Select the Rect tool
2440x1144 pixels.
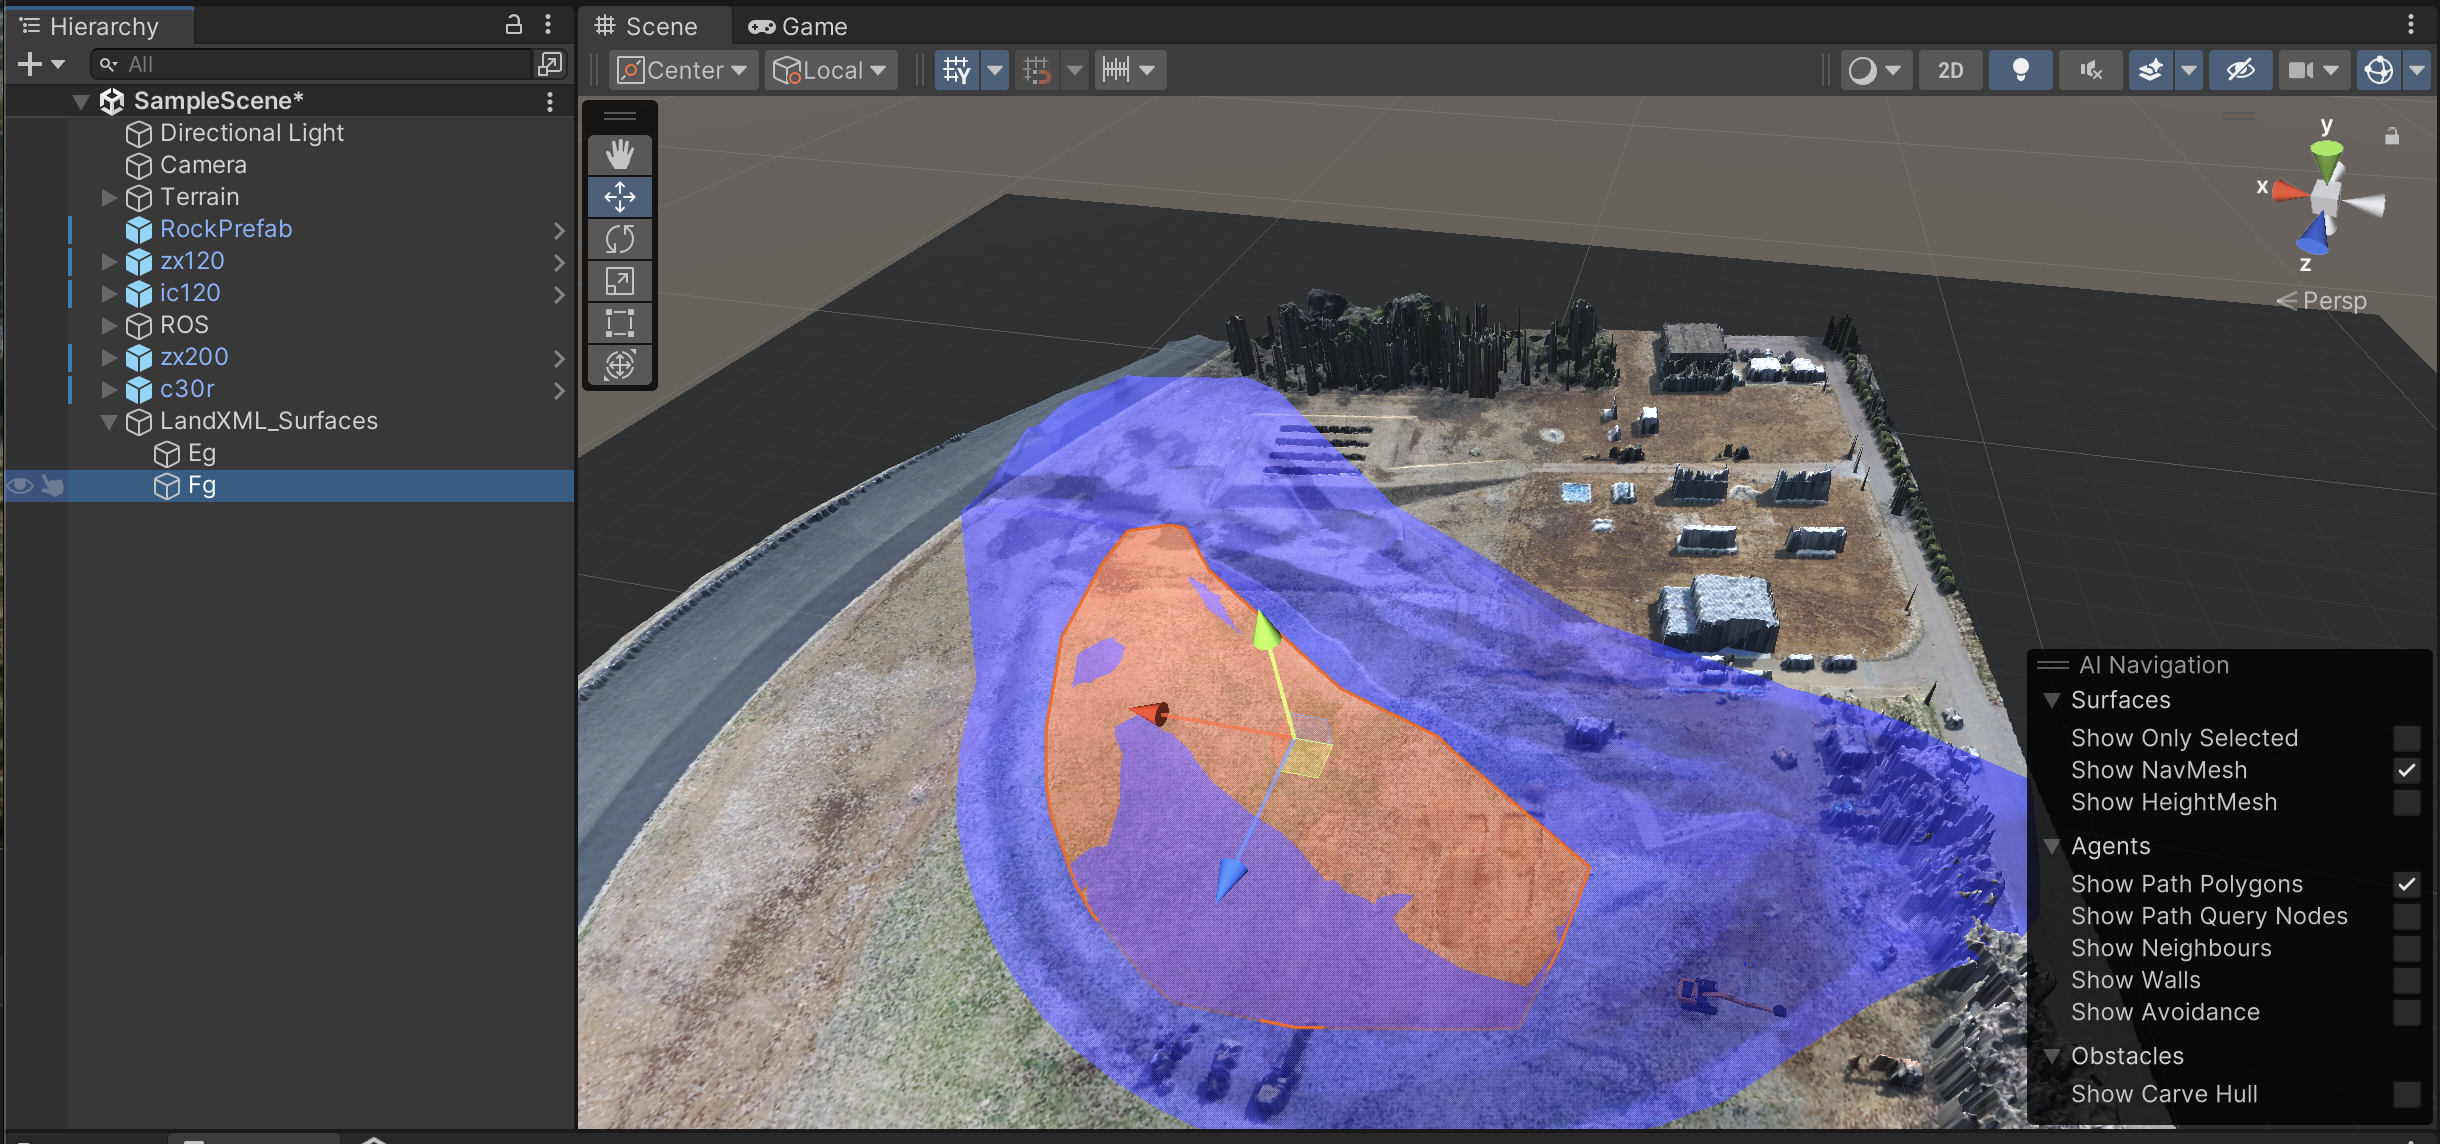click(620, 323)
